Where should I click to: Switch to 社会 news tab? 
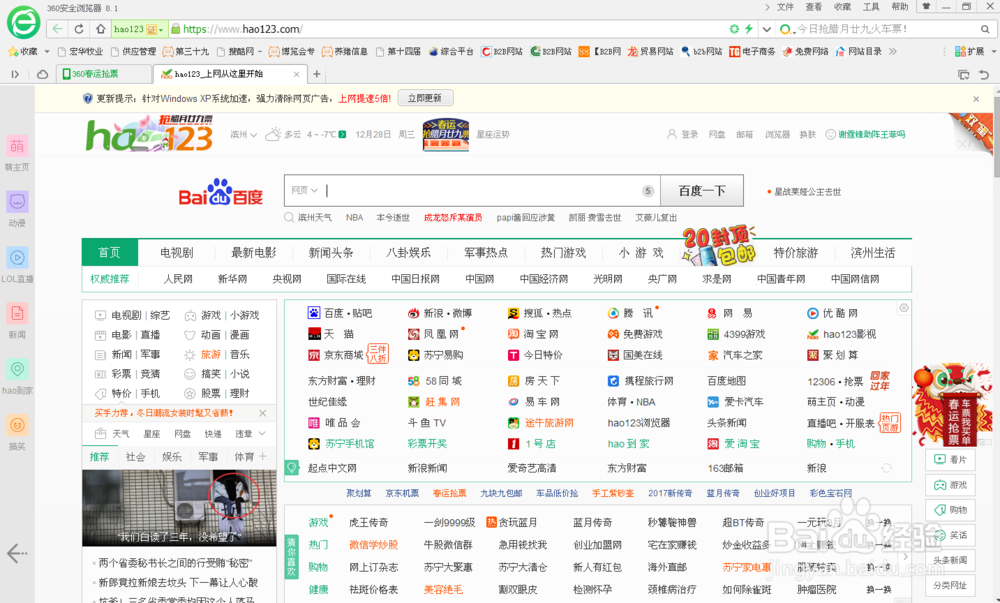coord(135,456)
